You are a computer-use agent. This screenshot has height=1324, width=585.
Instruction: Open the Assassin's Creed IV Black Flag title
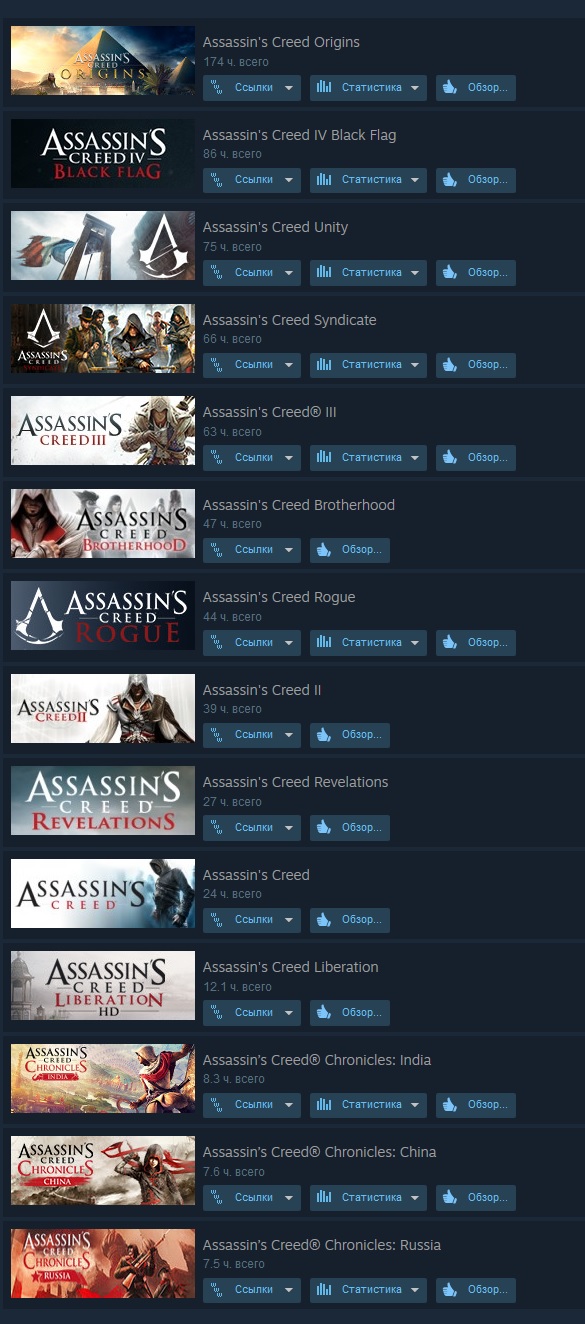[x=299, y=135]
